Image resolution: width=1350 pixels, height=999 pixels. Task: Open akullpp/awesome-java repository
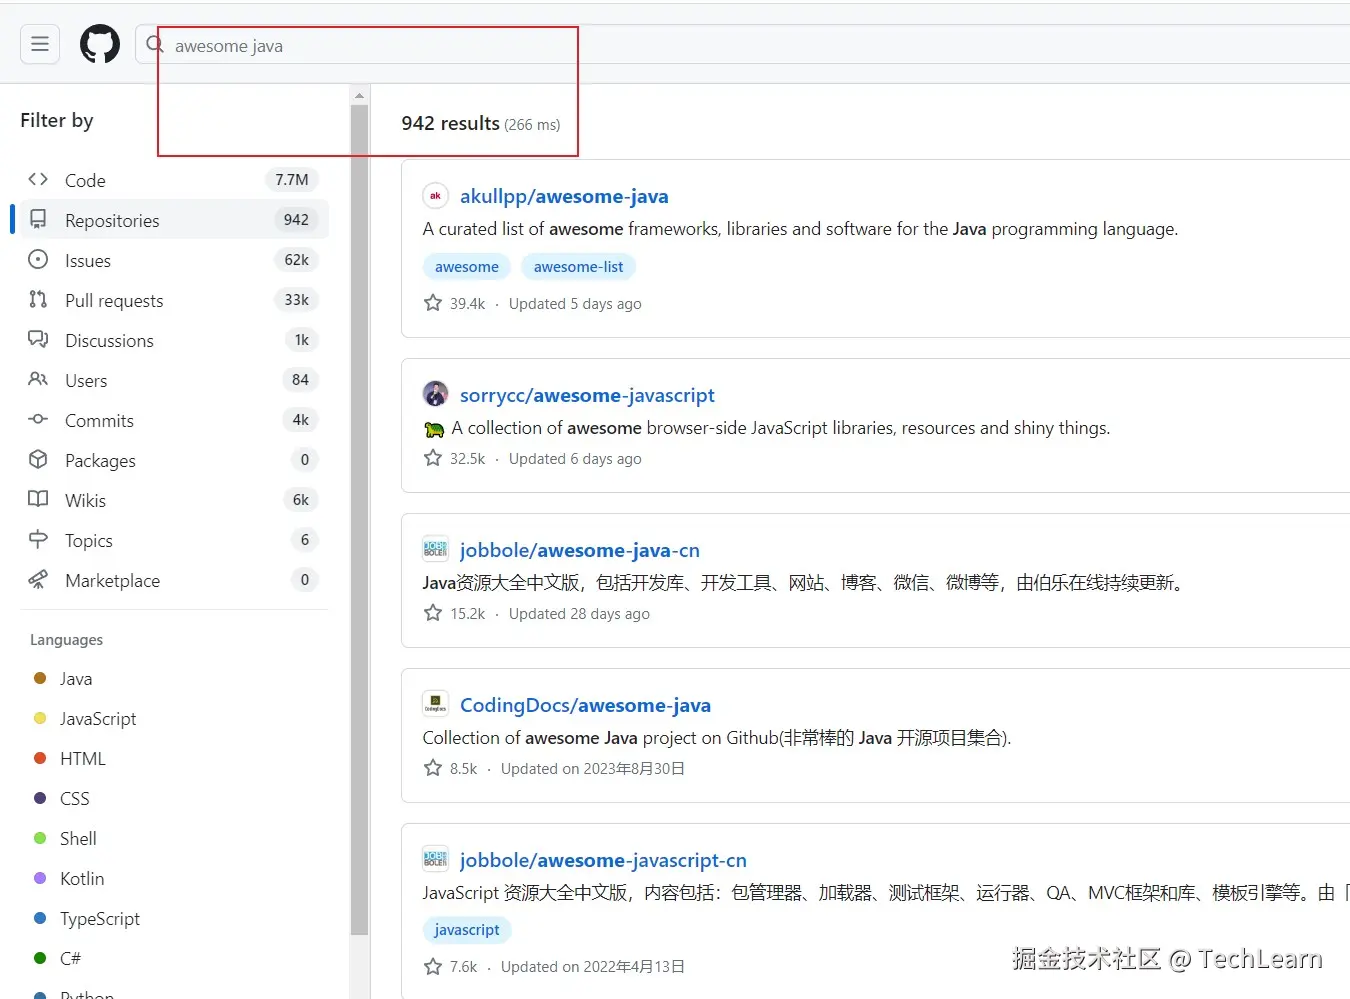(564, 196)
